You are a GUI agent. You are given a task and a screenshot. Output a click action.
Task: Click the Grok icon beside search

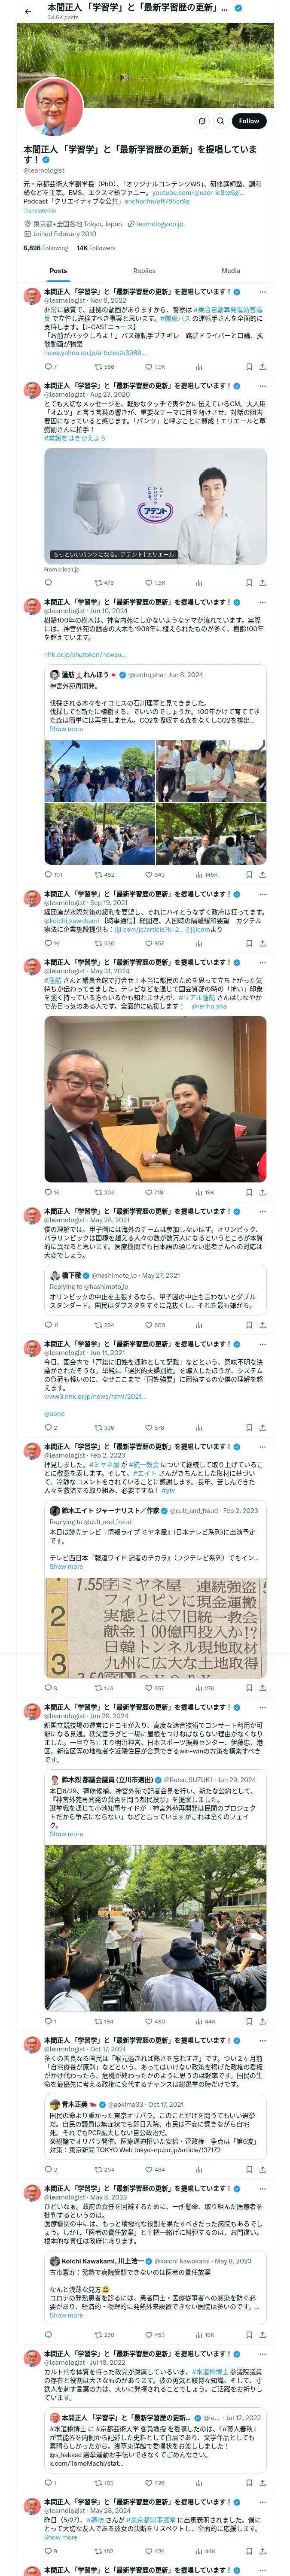point(202,121)
